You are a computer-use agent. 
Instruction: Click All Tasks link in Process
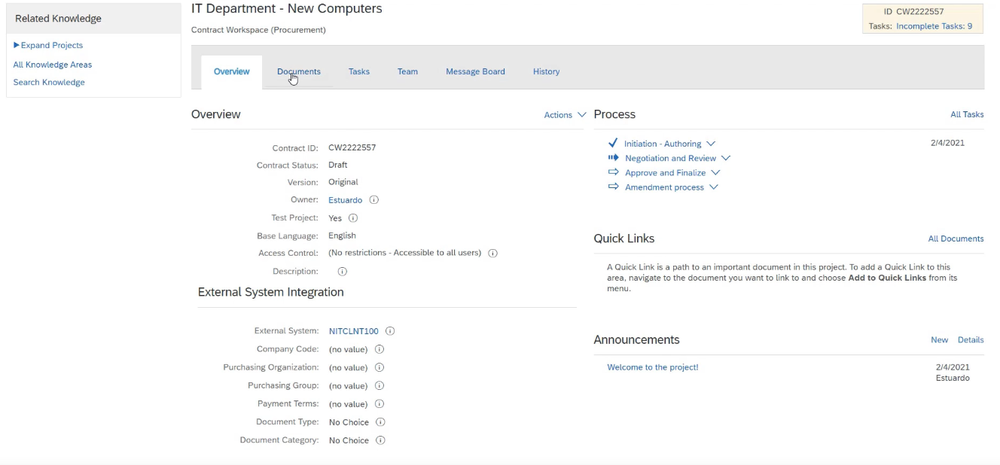pos(967,114)
